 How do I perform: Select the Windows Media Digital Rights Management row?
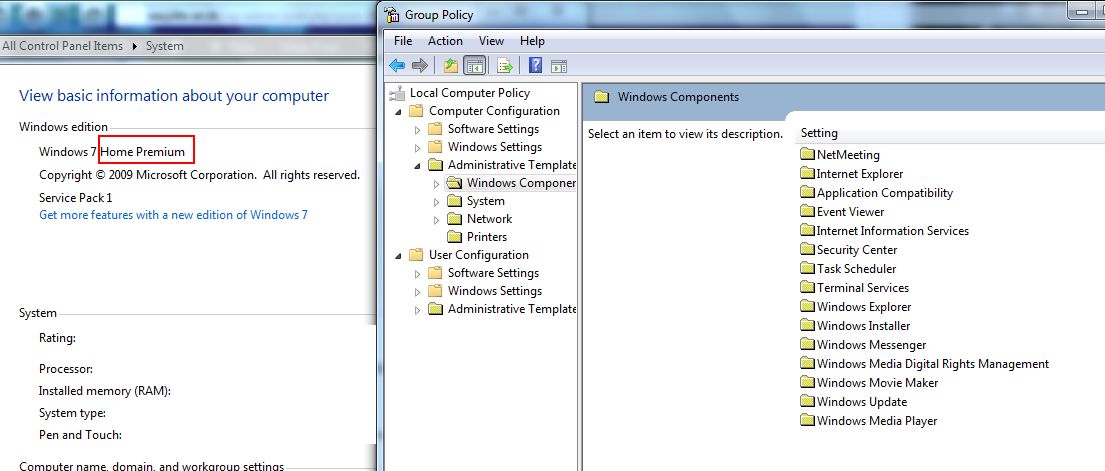coord(925,364)
